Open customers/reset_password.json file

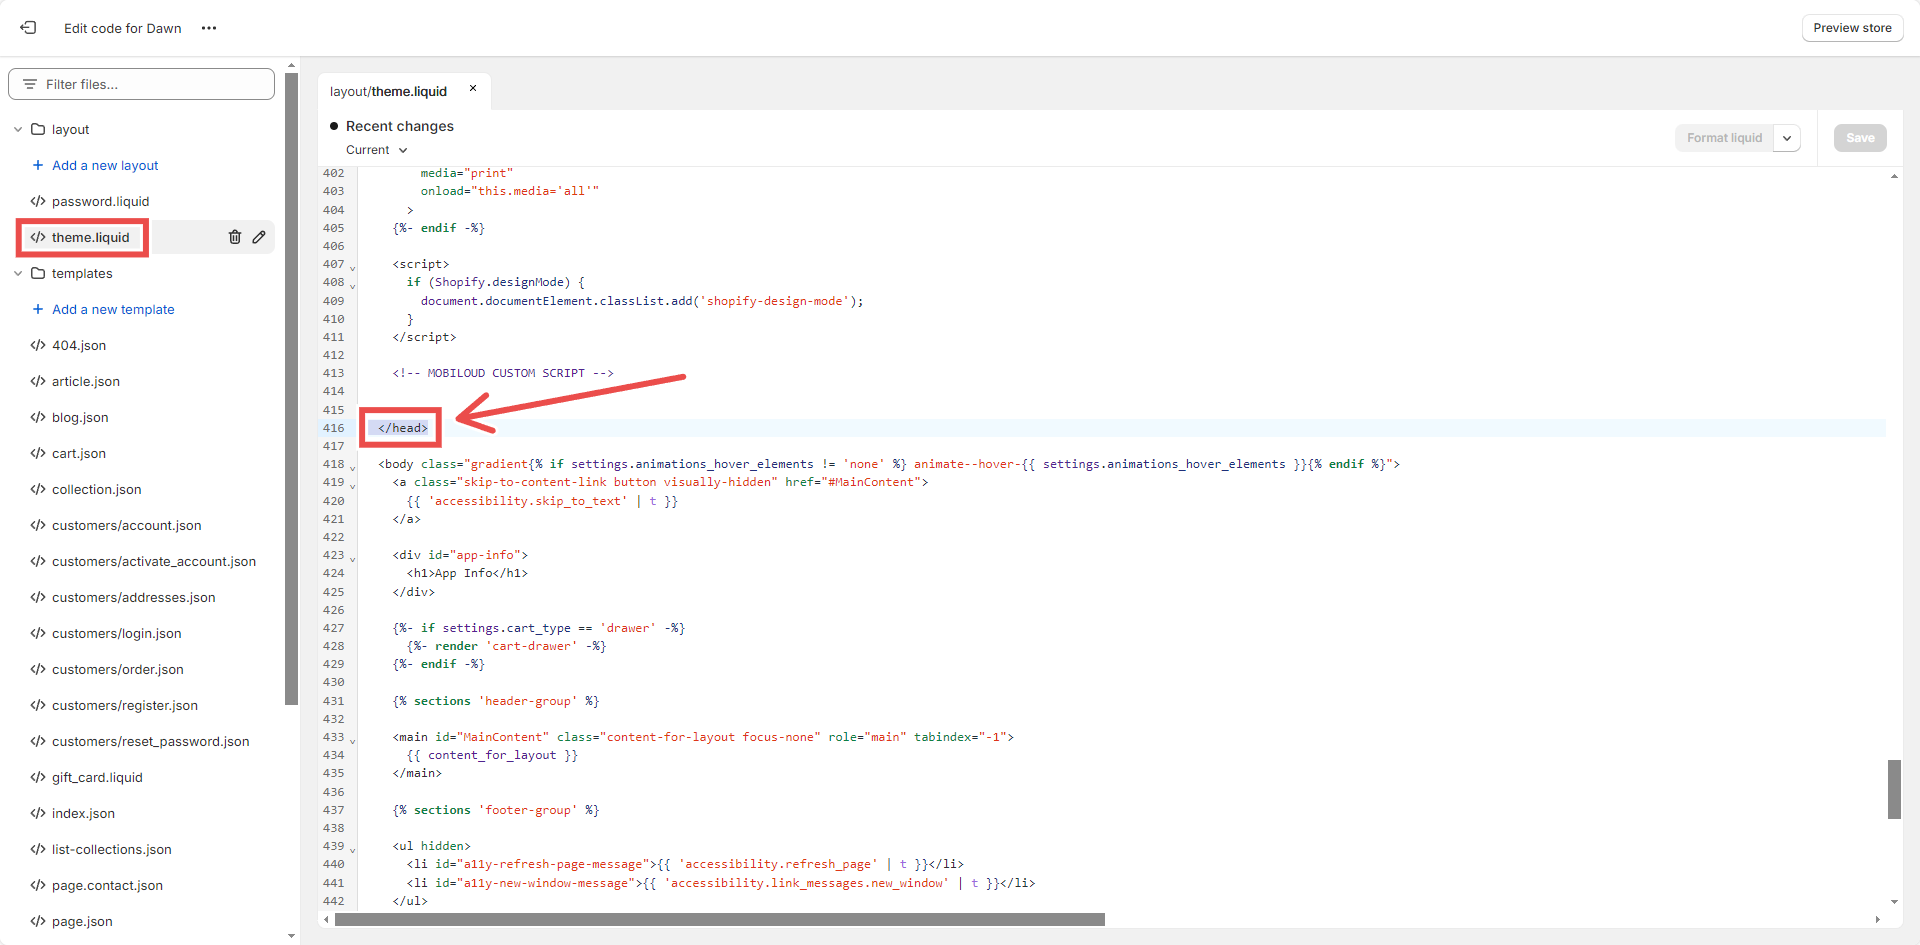(x=151, y=741)
